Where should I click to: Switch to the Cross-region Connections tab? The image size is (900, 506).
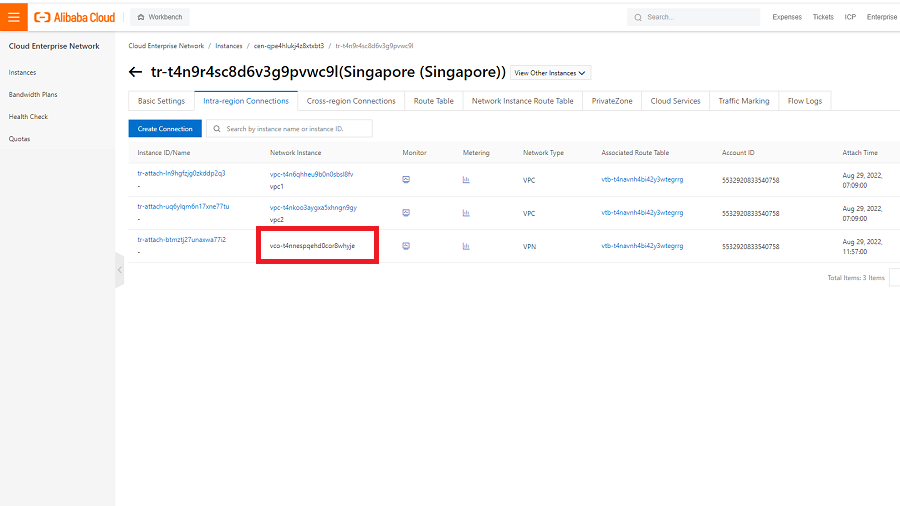(351, 101)
